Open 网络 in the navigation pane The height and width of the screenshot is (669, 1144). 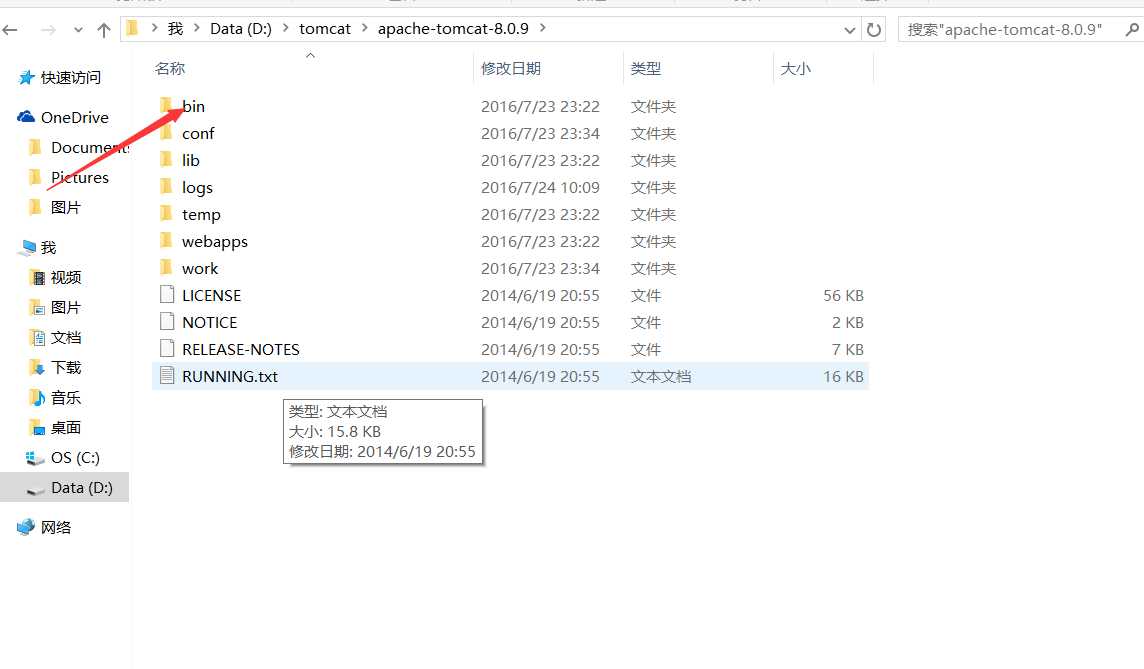[x=55, y=527]
